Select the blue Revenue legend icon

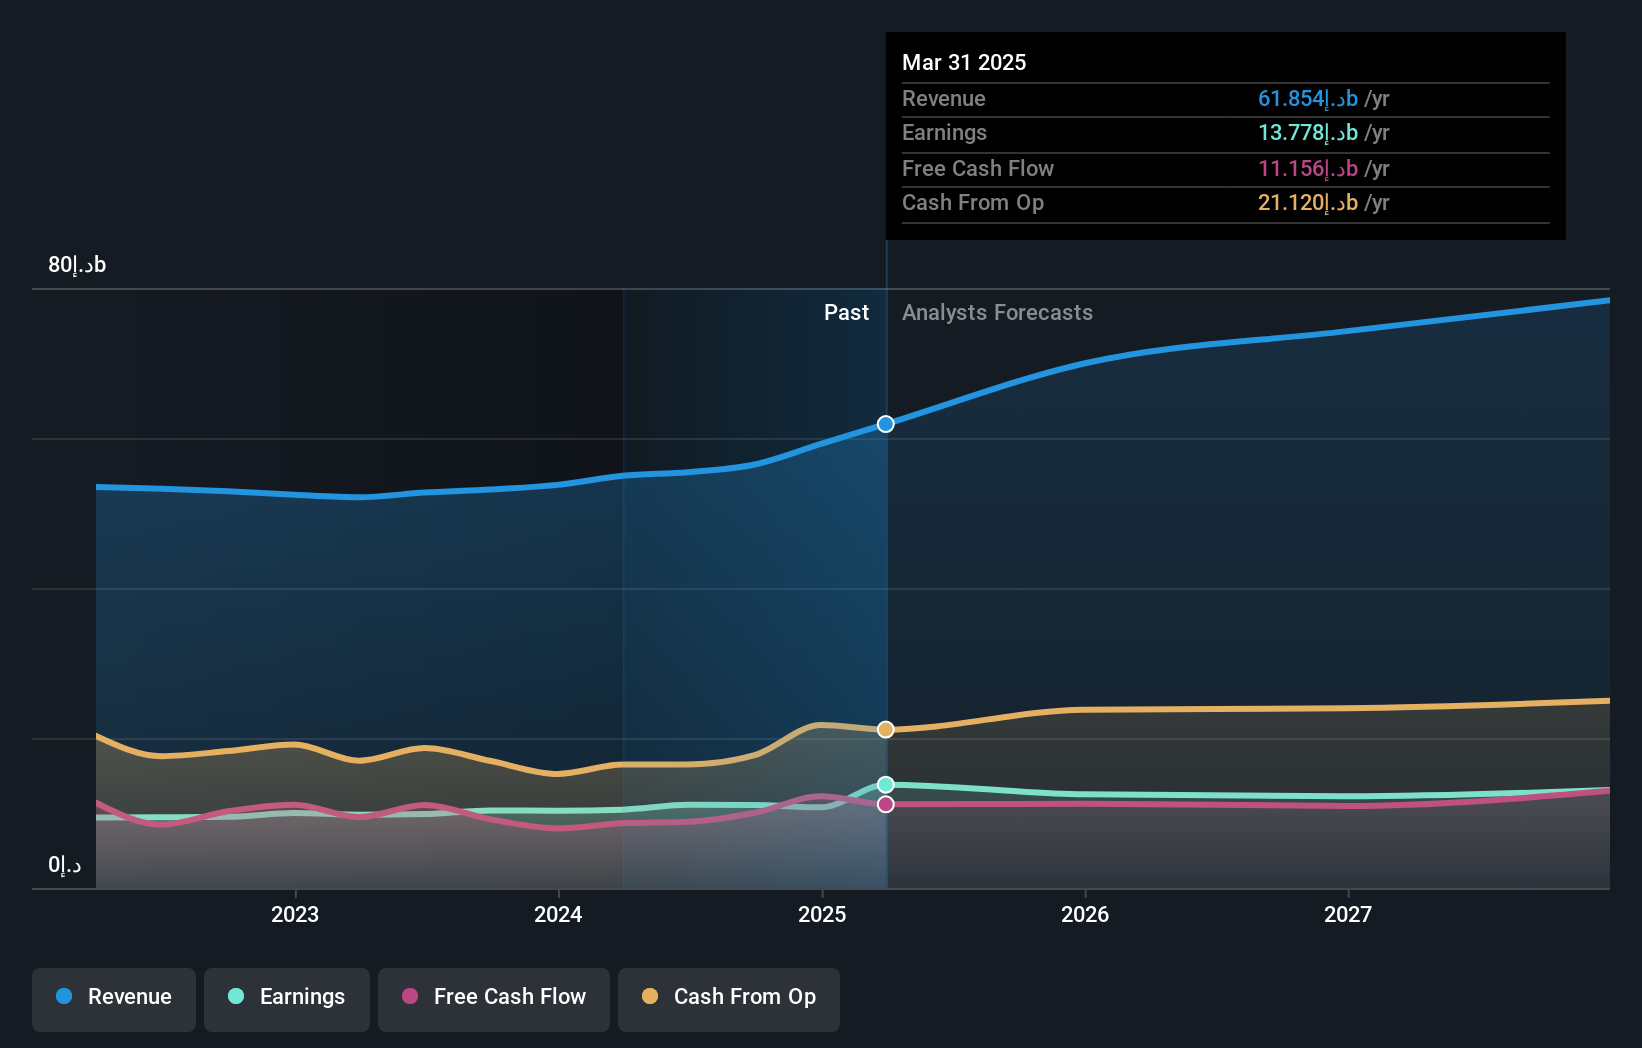coord(62,997)
